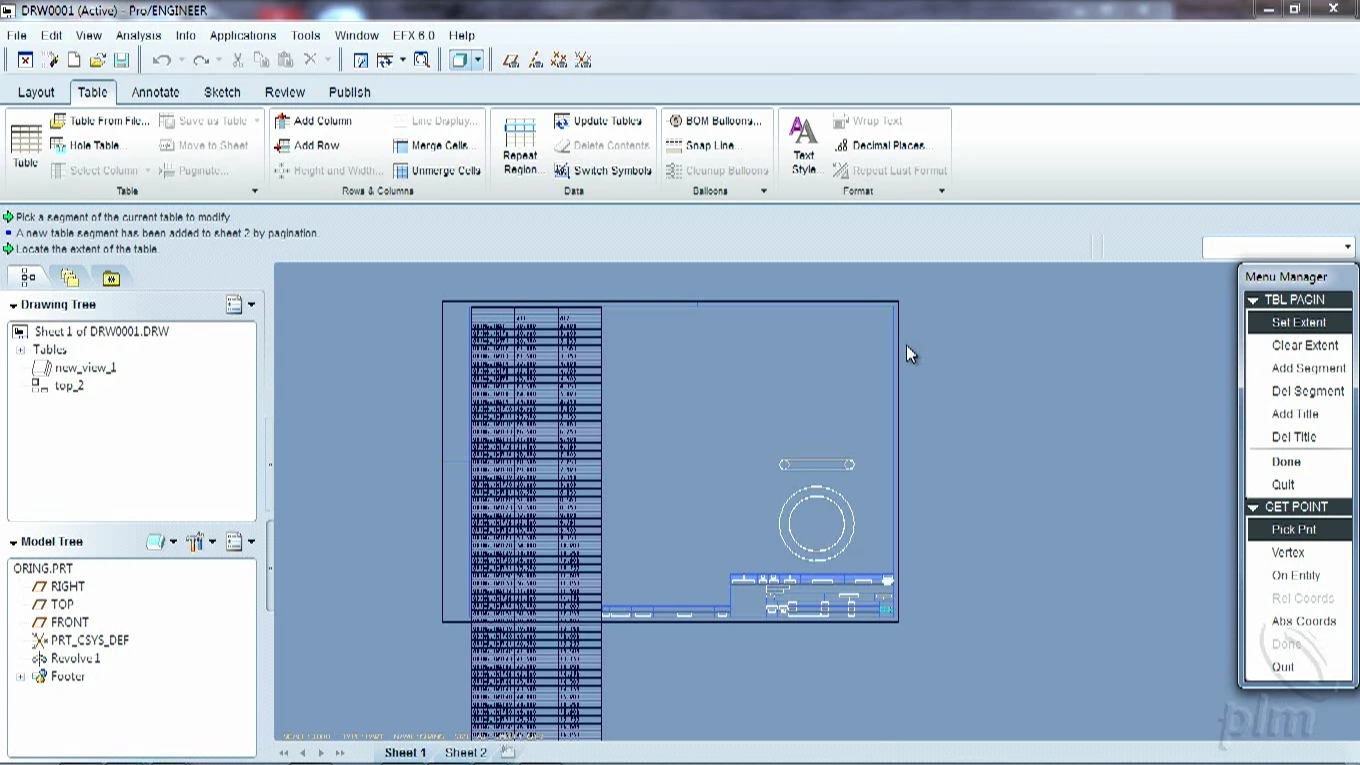Open the Analysis menu

point(138,35)
